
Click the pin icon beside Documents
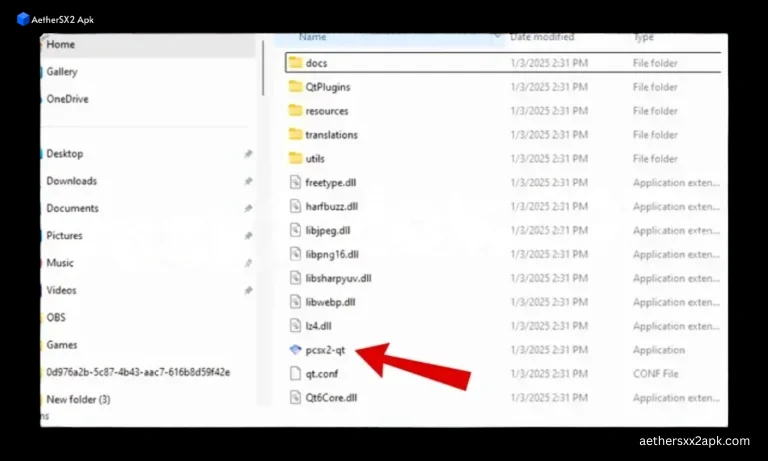coord(248,208)
